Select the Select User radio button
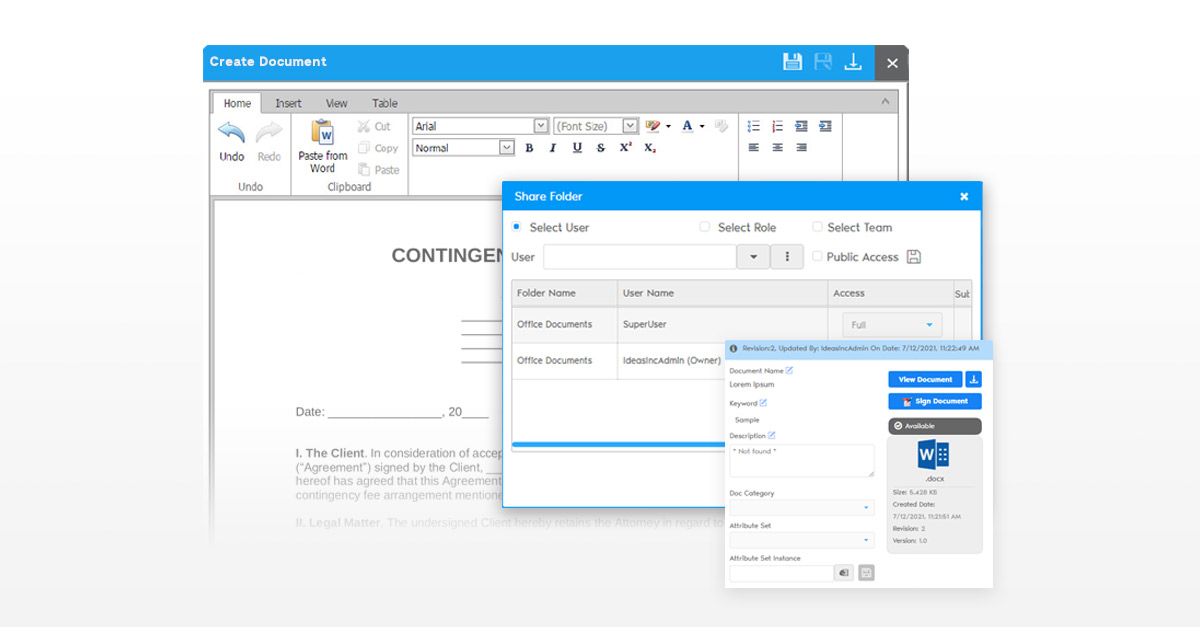1200x627 pixels. [x=516, y=227]
